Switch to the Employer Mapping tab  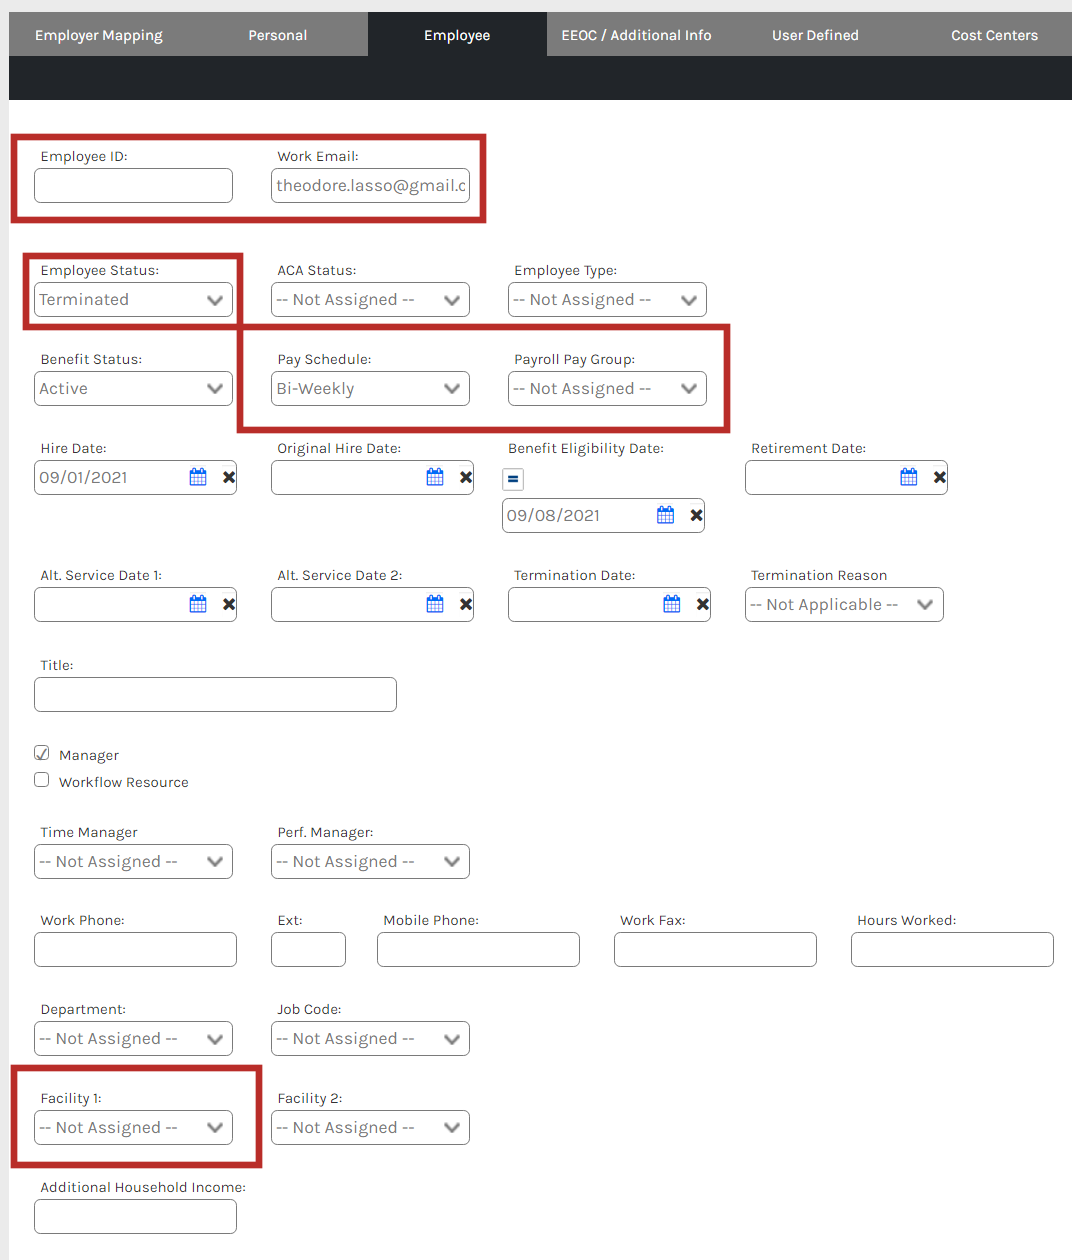99,35
